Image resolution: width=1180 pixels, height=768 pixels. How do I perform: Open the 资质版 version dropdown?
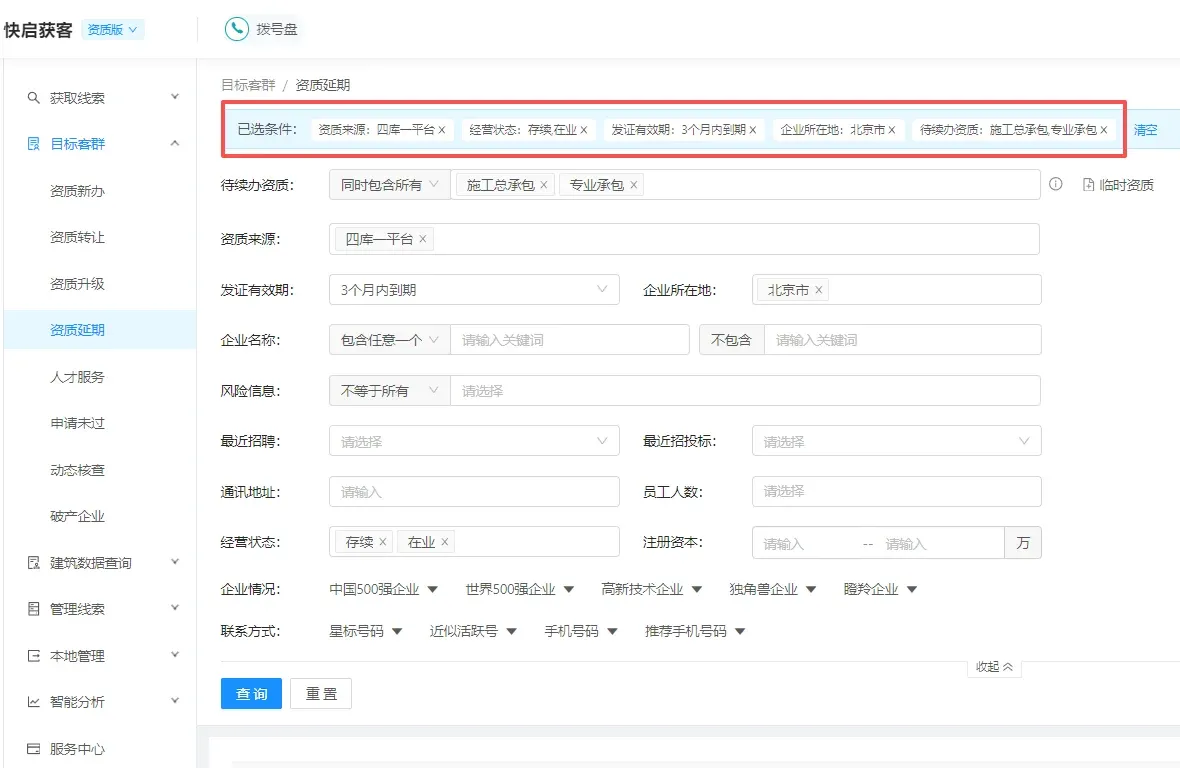coord(112,29)
